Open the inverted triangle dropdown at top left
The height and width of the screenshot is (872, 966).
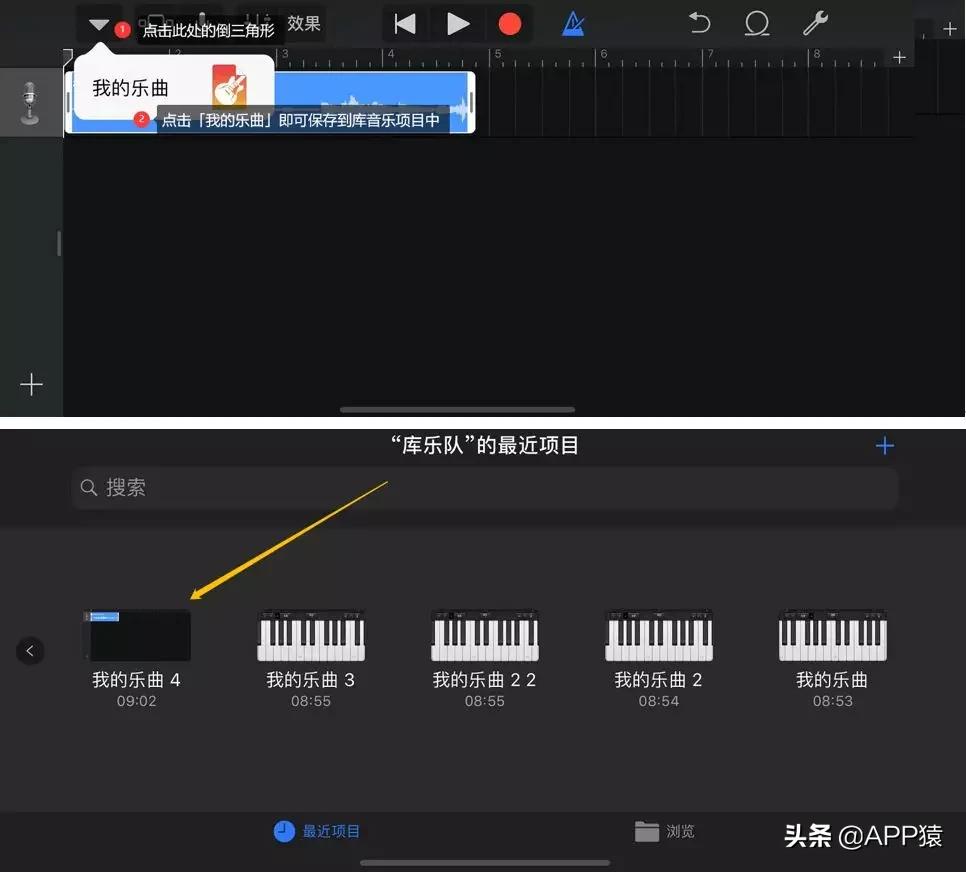(x=97, y=23)
